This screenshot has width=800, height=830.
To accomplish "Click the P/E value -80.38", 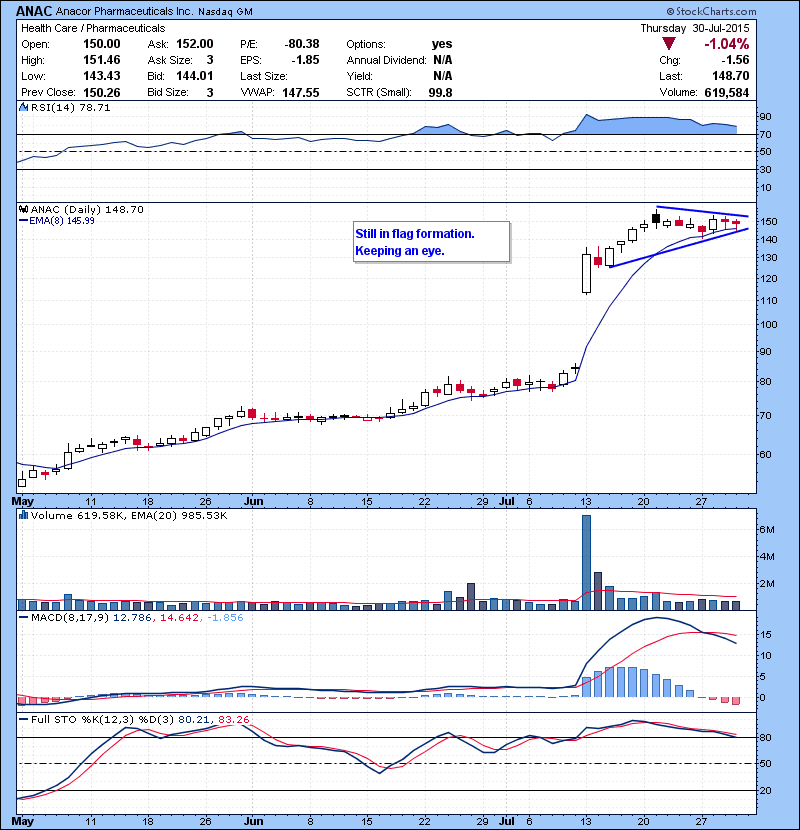I will (x=302, y=44).
